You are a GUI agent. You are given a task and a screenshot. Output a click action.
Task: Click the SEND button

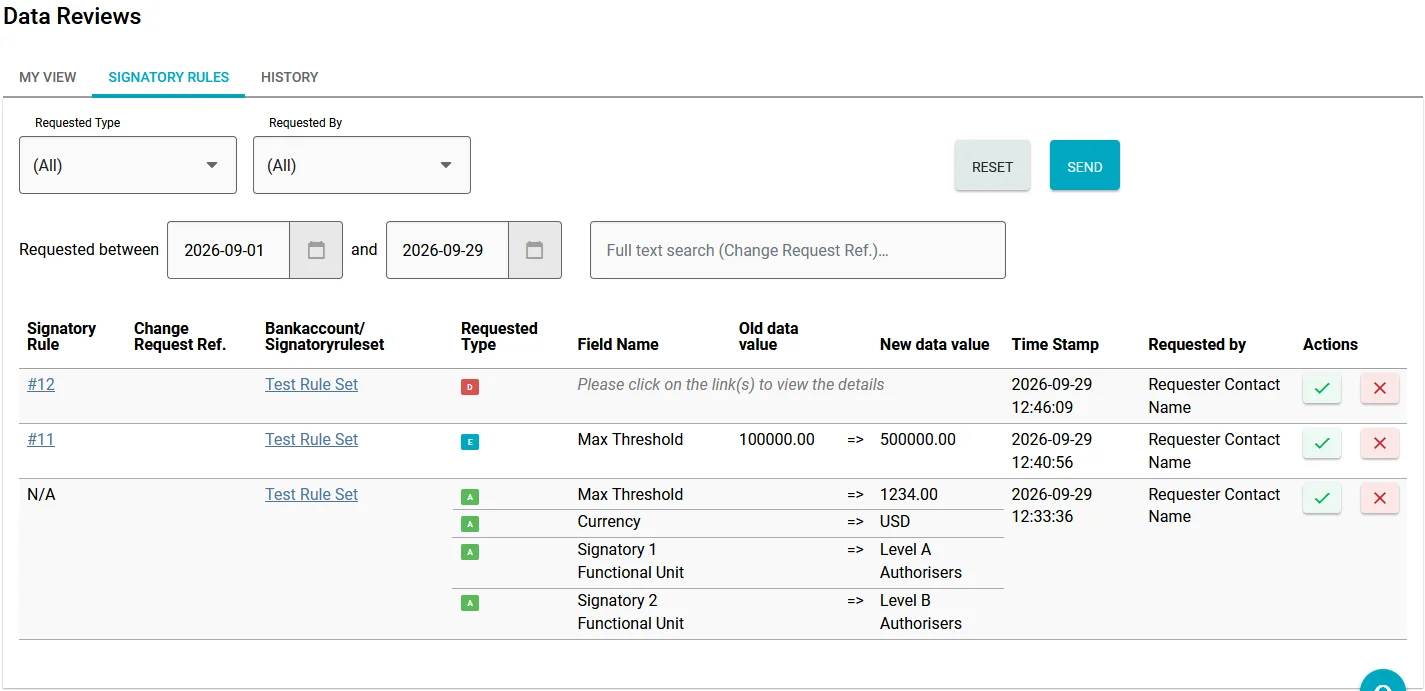tap(1085, 165)
